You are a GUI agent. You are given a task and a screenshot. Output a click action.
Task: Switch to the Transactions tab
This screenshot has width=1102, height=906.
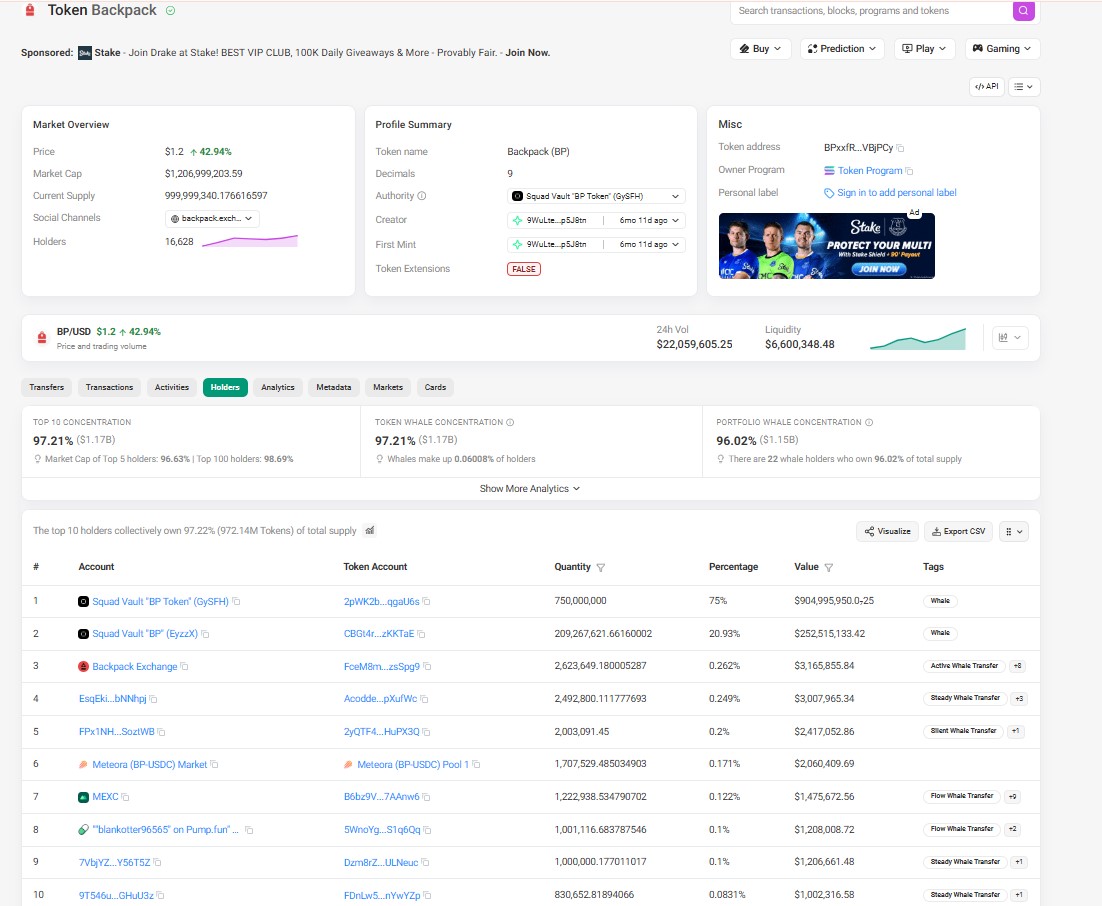pyautogui.click(x=109, y=387)
